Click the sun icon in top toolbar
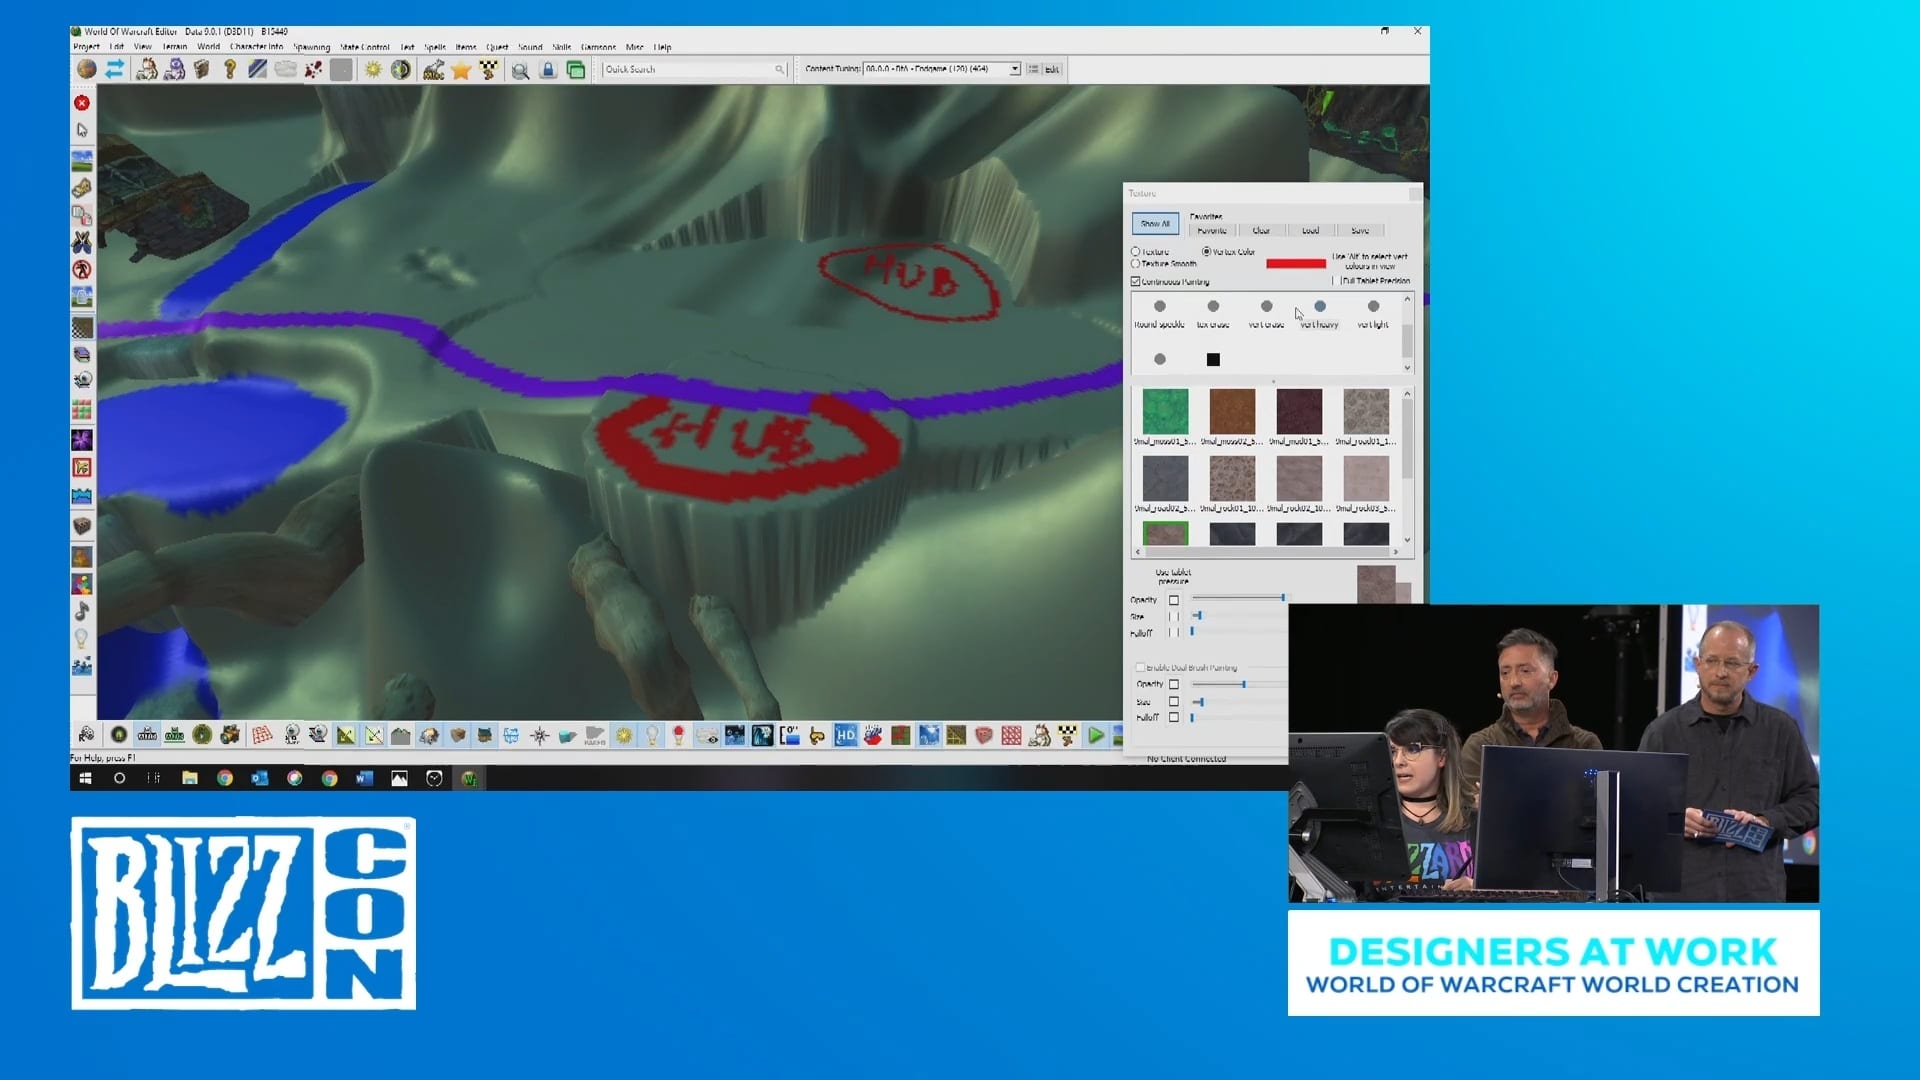 point(373,70)
